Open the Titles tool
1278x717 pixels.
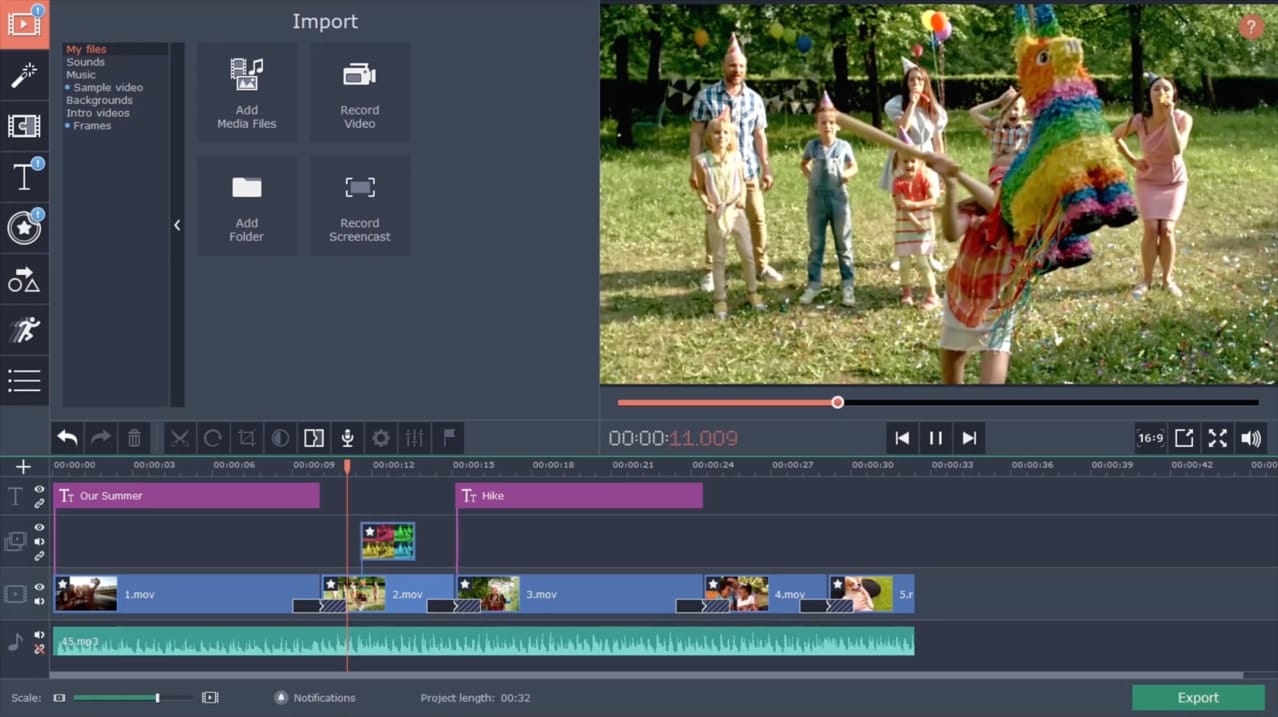coord(24,177)
